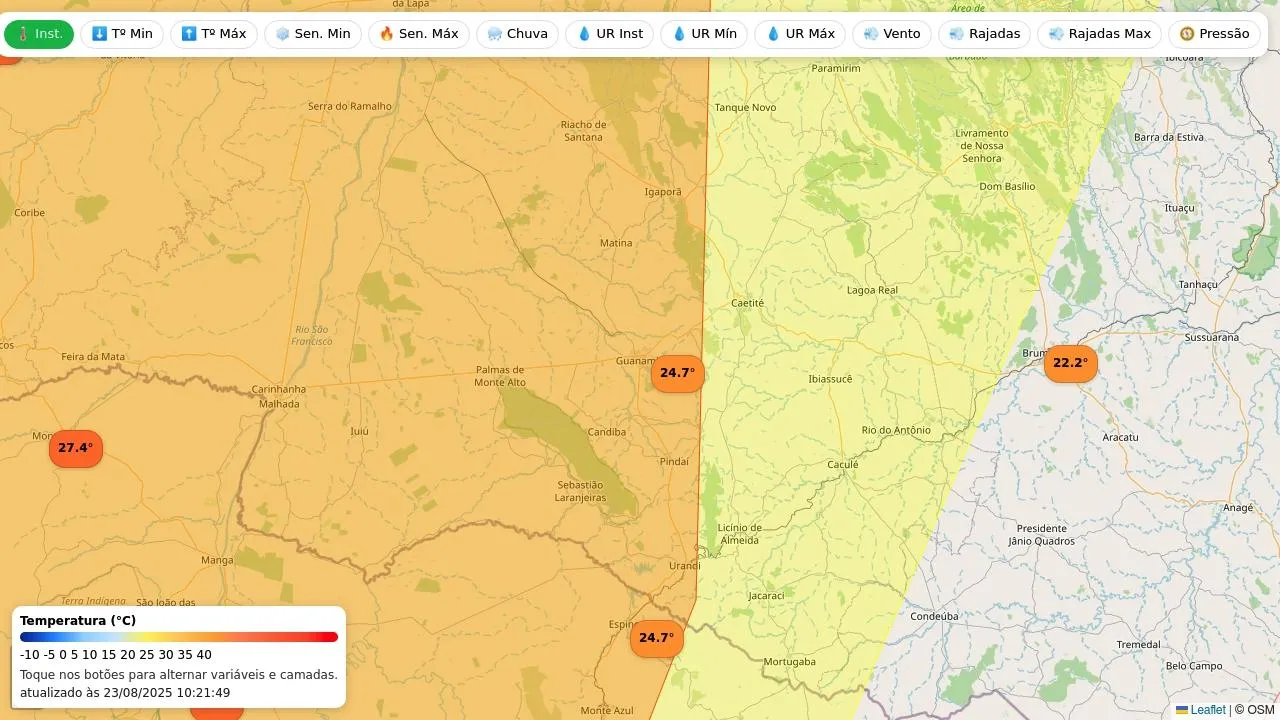Switch to Tº Máx layer
Screen dimensions: 1280x720
click(213, 34)
